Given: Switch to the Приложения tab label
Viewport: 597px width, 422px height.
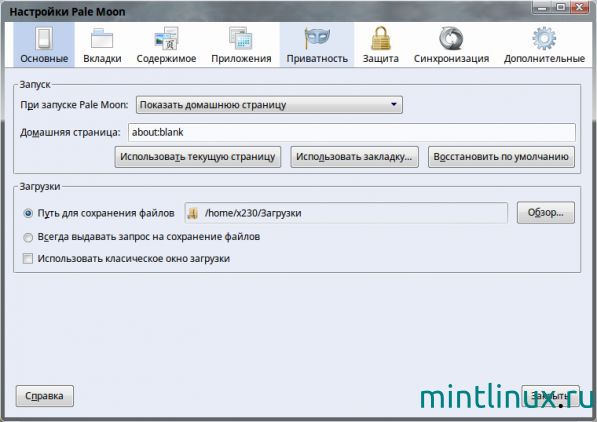Looking at the screenshot, I should point(241,59).
